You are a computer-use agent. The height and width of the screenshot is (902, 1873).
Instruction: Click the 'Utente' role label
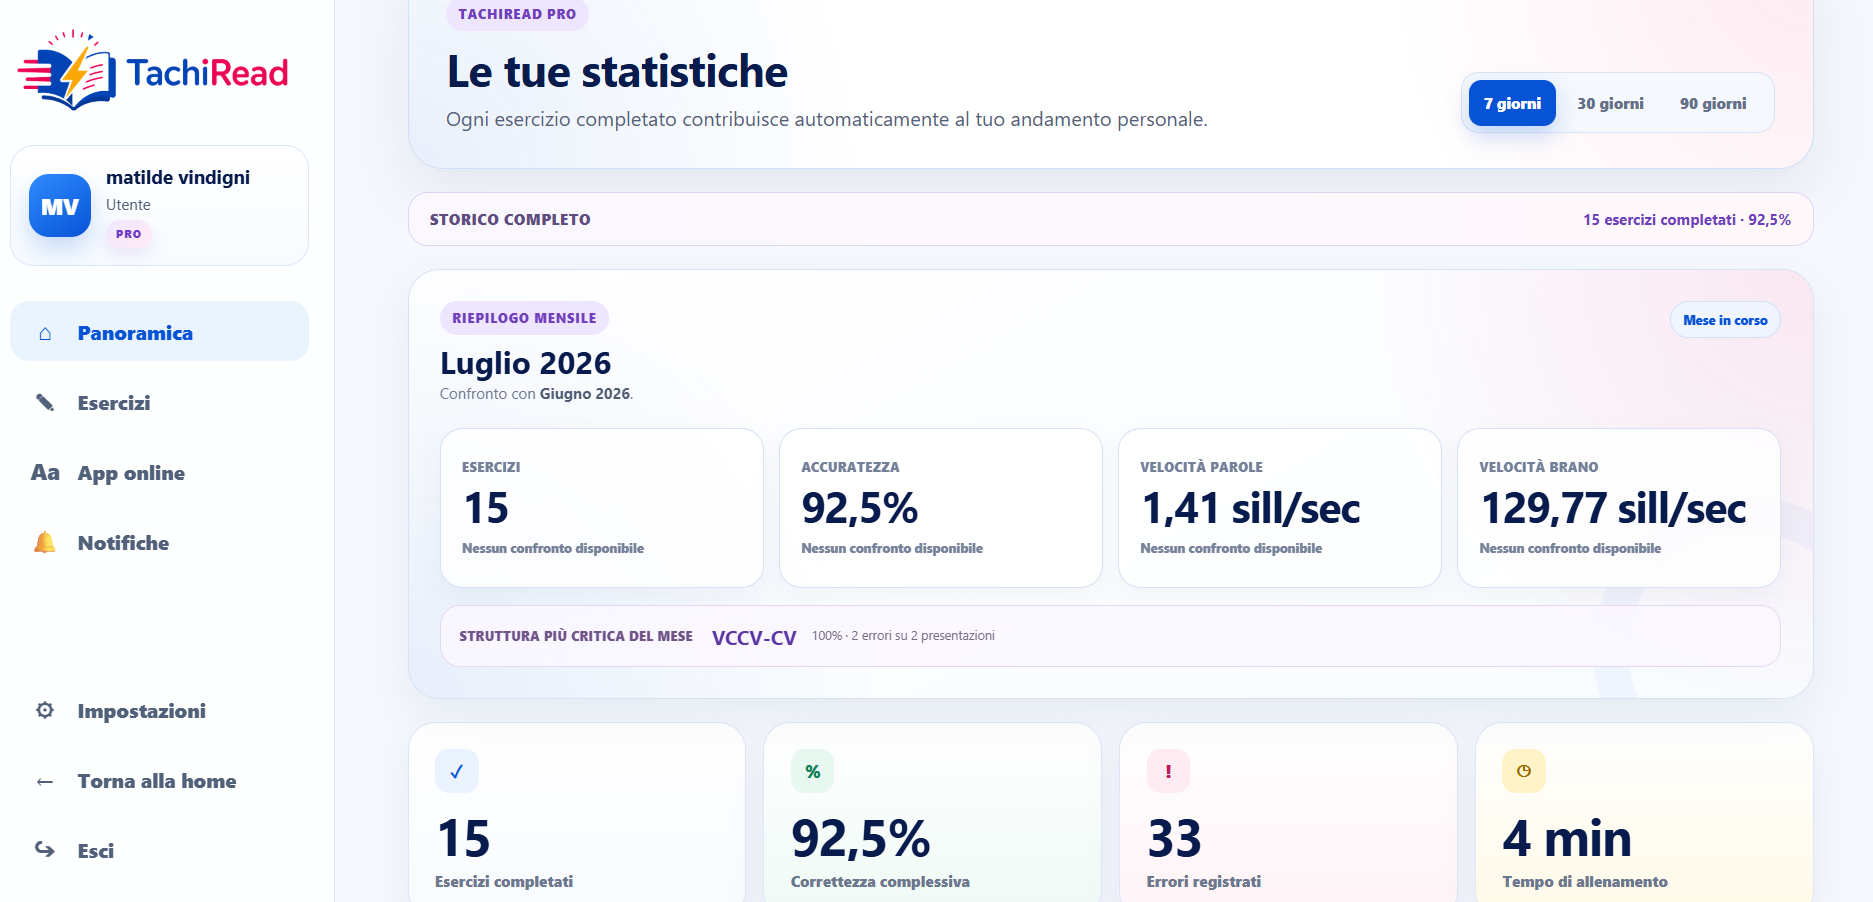click(128, 205)
